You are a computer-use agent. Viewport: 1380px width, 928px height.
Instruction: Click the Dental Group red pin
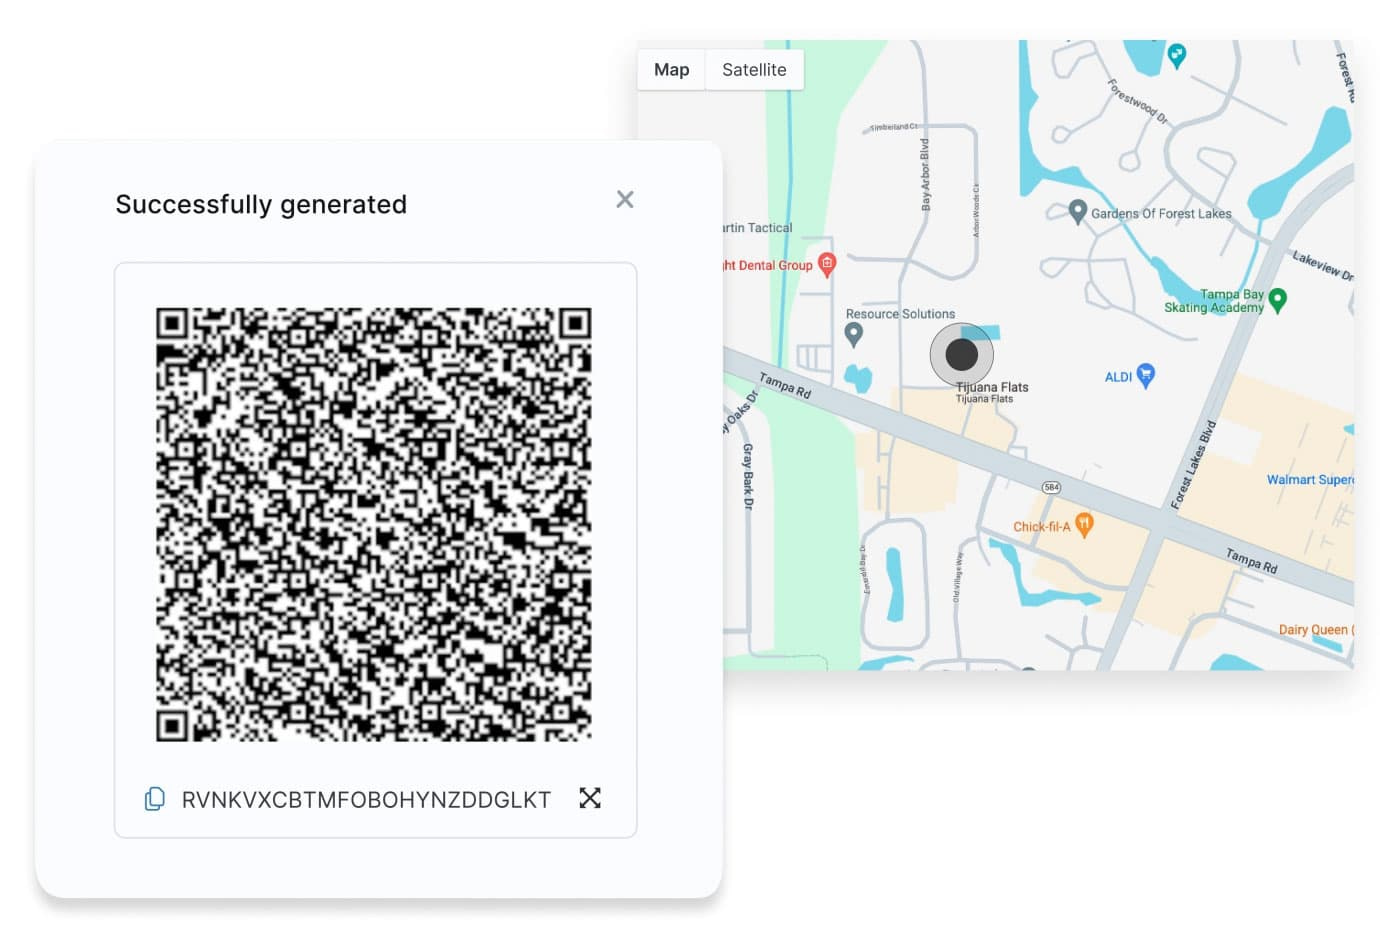point(826,264)
